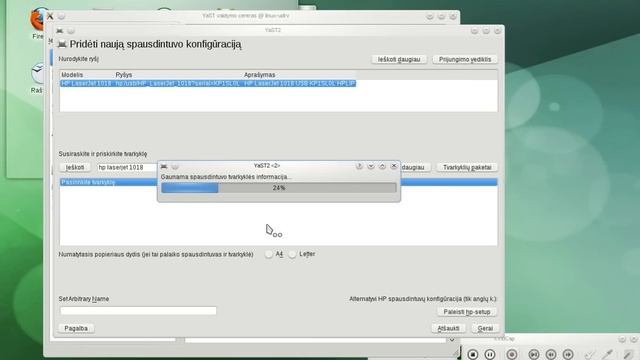Open Pagalba help button
Image resolution: width=640 pixels, height=360 pixels.
pos(76,328)
